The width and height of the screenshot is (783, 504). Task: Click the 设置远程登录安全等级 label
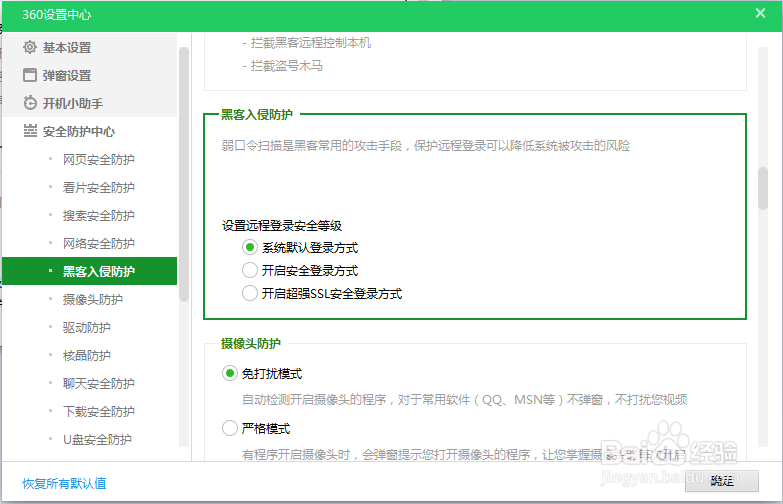(x=282, y=226)
